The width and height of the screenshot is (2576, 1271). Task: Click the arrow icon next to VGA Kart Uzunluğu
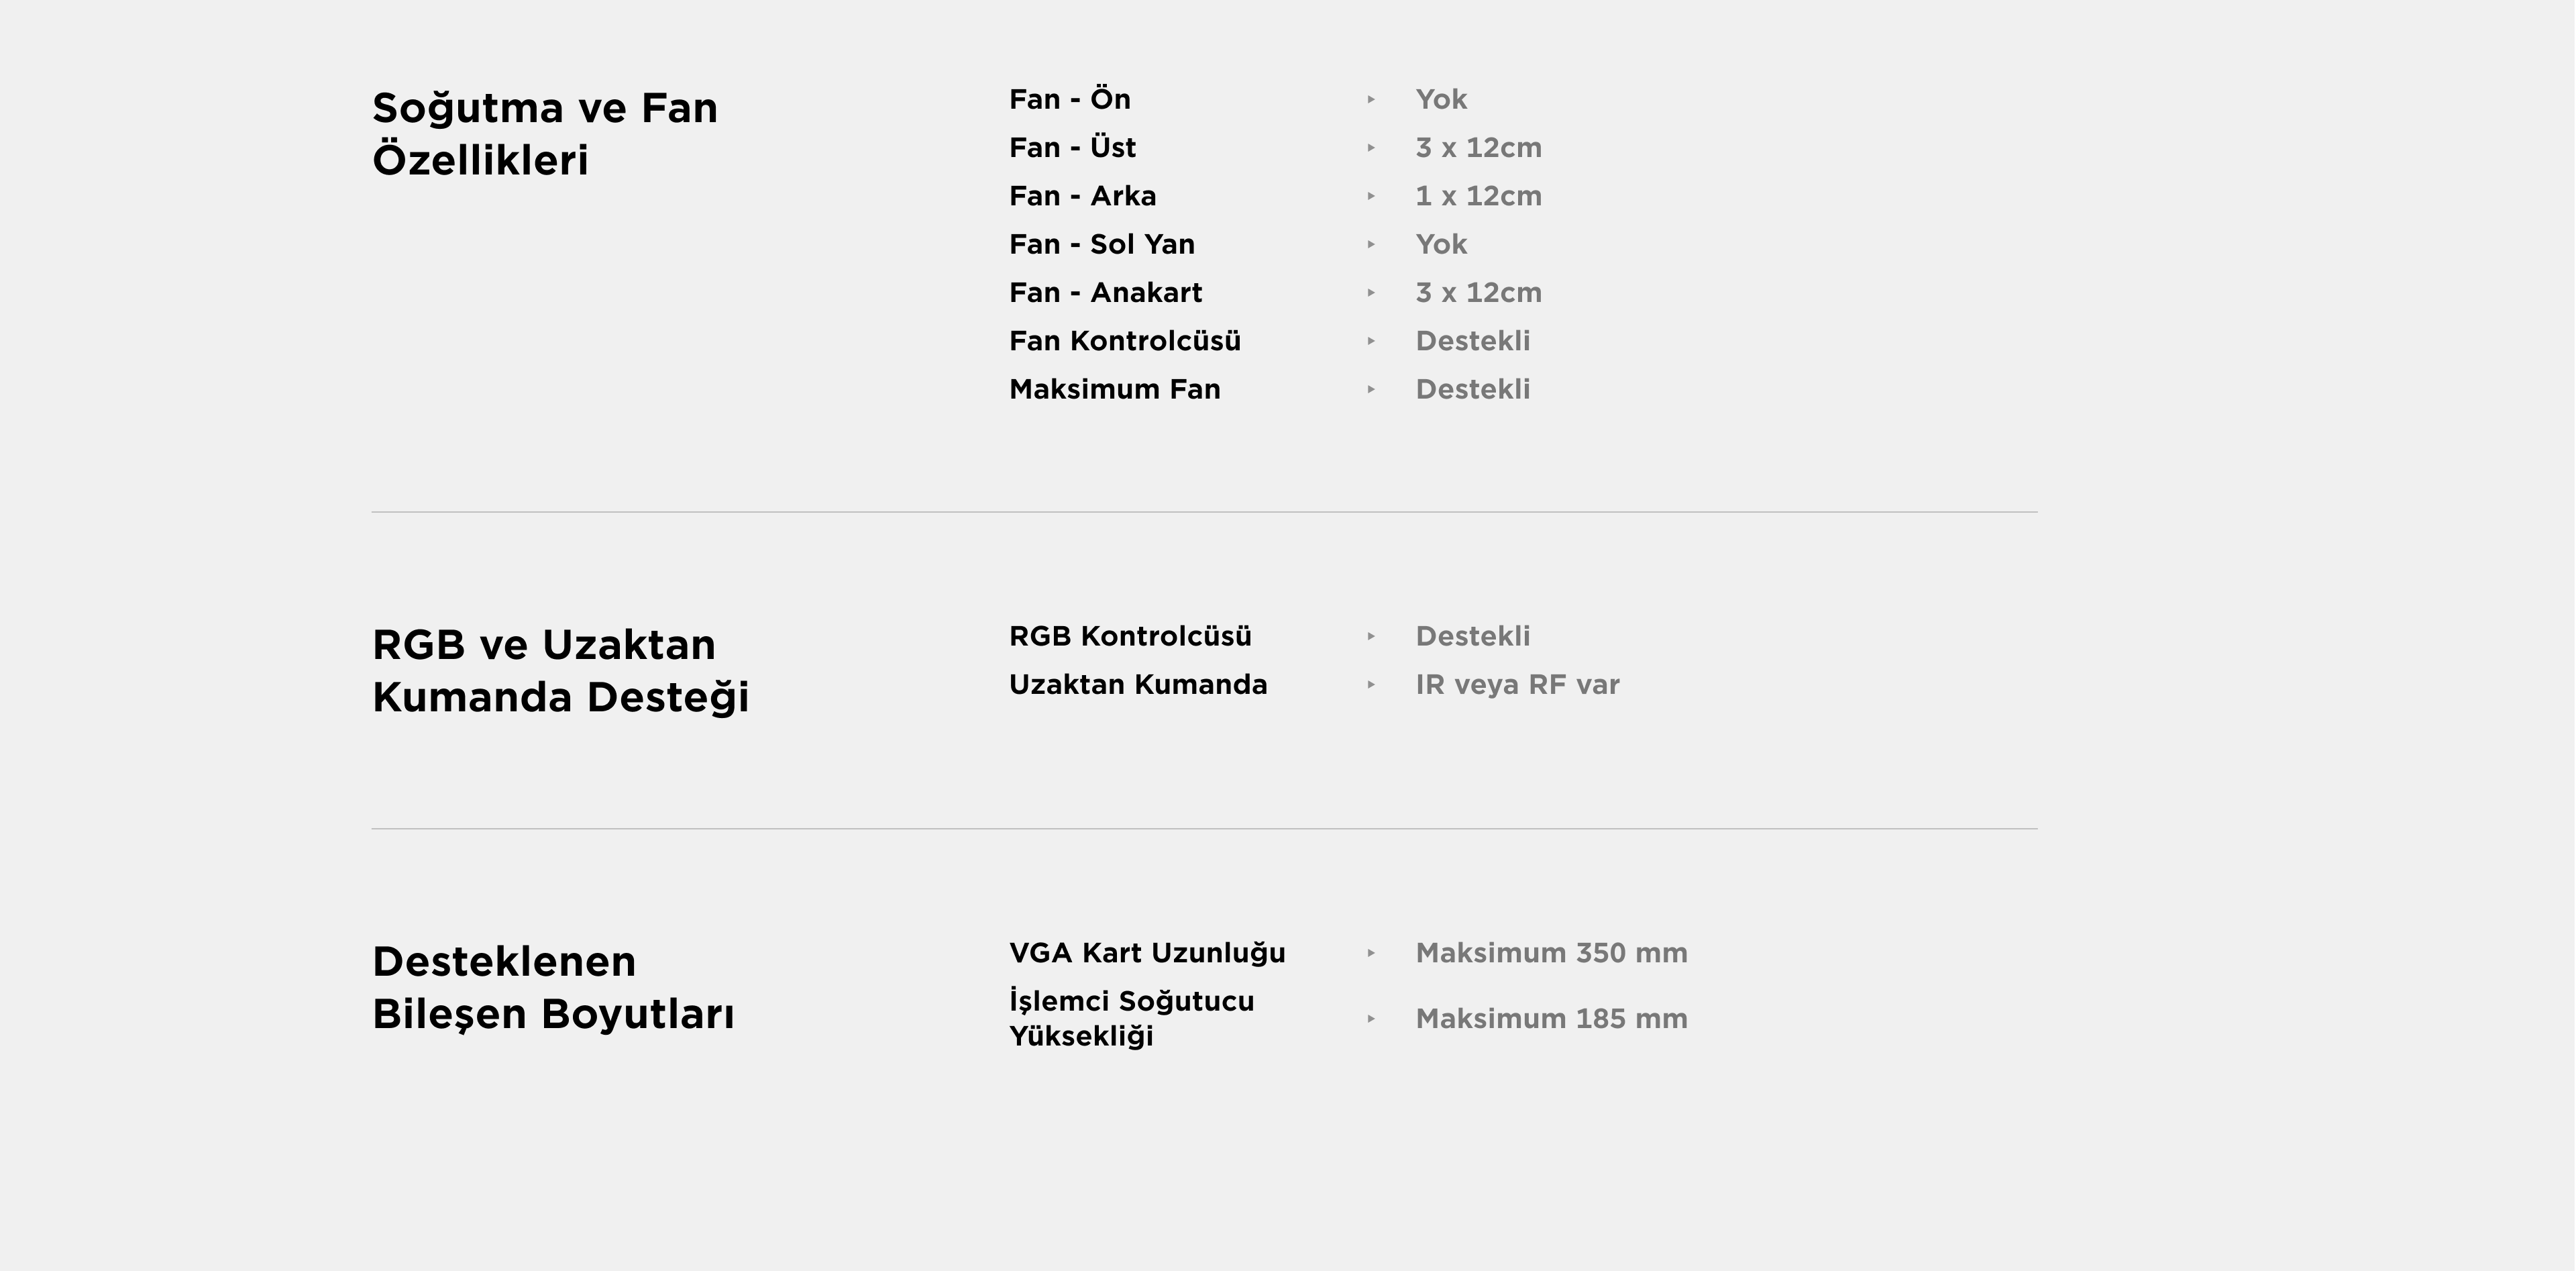point(1371,953)
